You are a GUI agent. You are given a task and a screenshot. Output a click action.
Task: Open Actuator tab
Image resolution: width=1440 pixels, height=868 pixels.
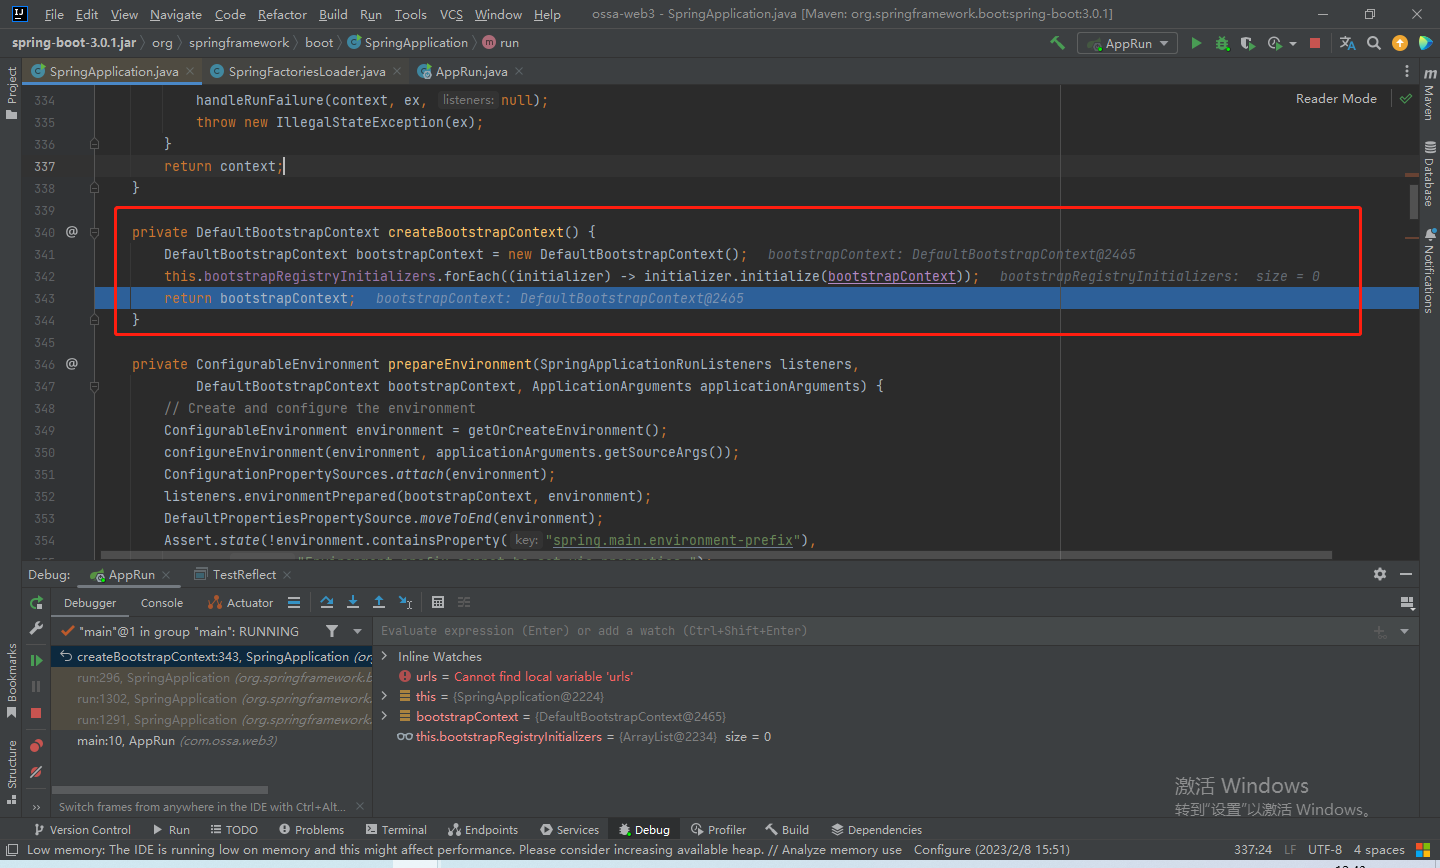[x=240, y=602]
